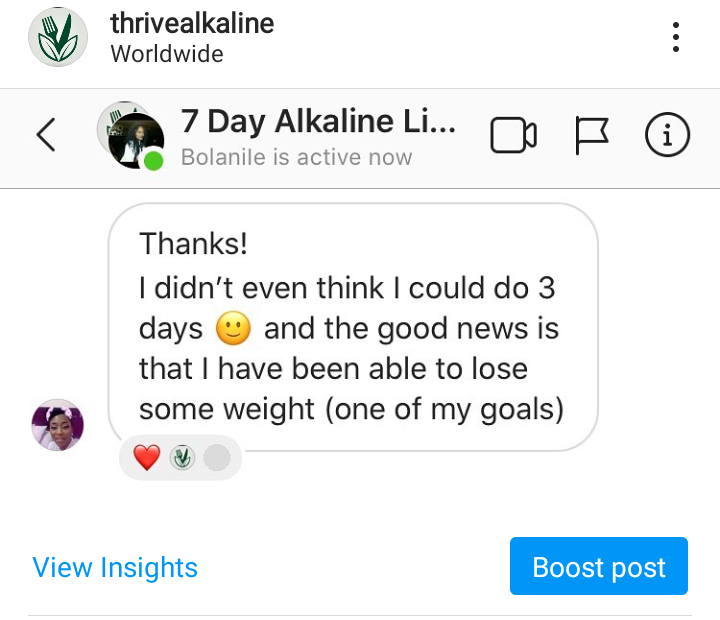Viewport: 720px width, 620px height.
Task: Click the flag icon in the chat header
Action: click(591, 136)
